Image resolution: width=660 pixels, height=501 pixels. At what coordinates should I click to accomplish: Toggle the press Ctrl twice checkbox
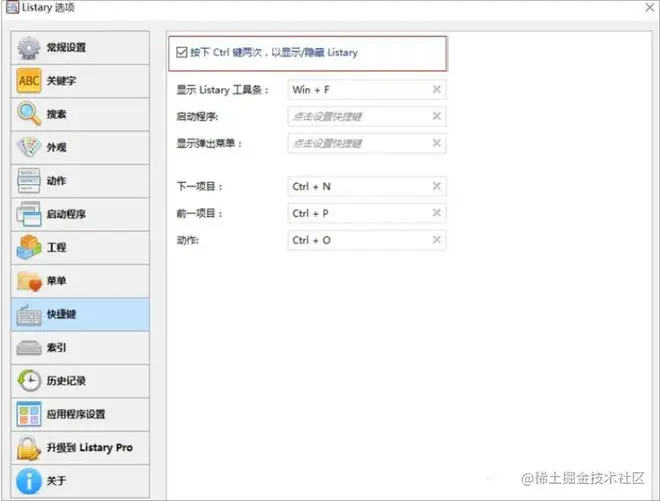pyautogui.click(x=182, y=52)
